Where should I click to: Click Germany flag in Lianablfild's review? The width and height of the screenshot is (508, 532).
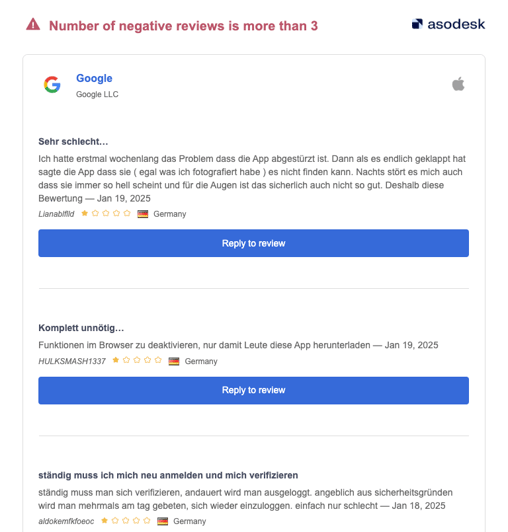[143, 214]
